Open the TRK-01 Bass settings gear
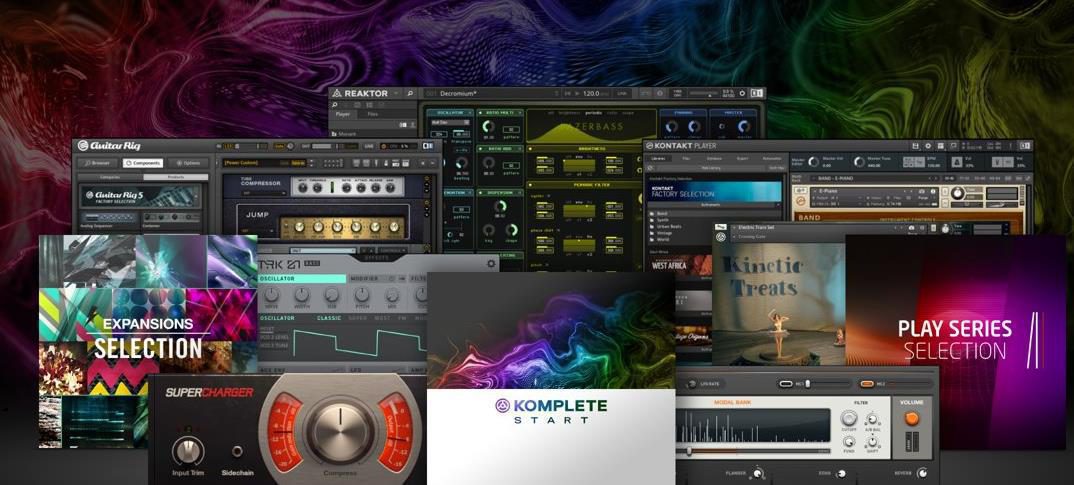Viewport: 1074px width, 485px height. coord(490,264)
